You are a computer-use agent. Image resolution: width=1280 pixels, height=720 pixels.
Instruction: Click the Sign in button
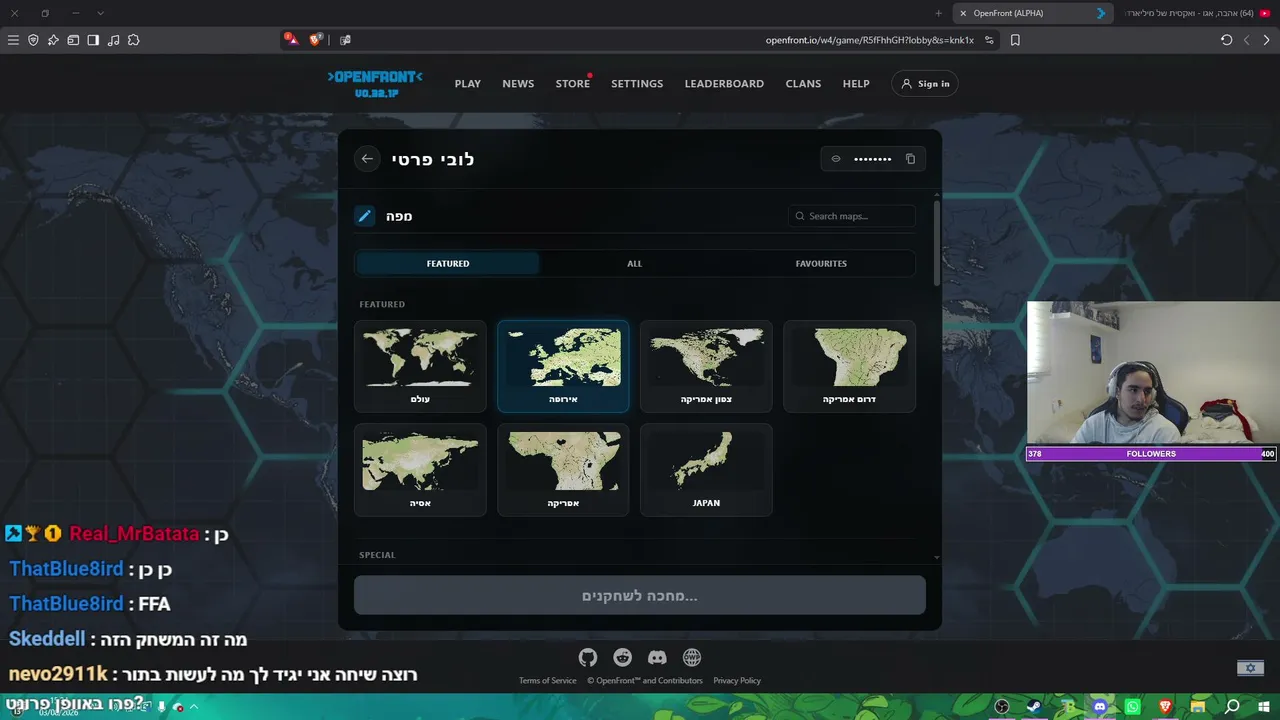click(x=925, y=84)
